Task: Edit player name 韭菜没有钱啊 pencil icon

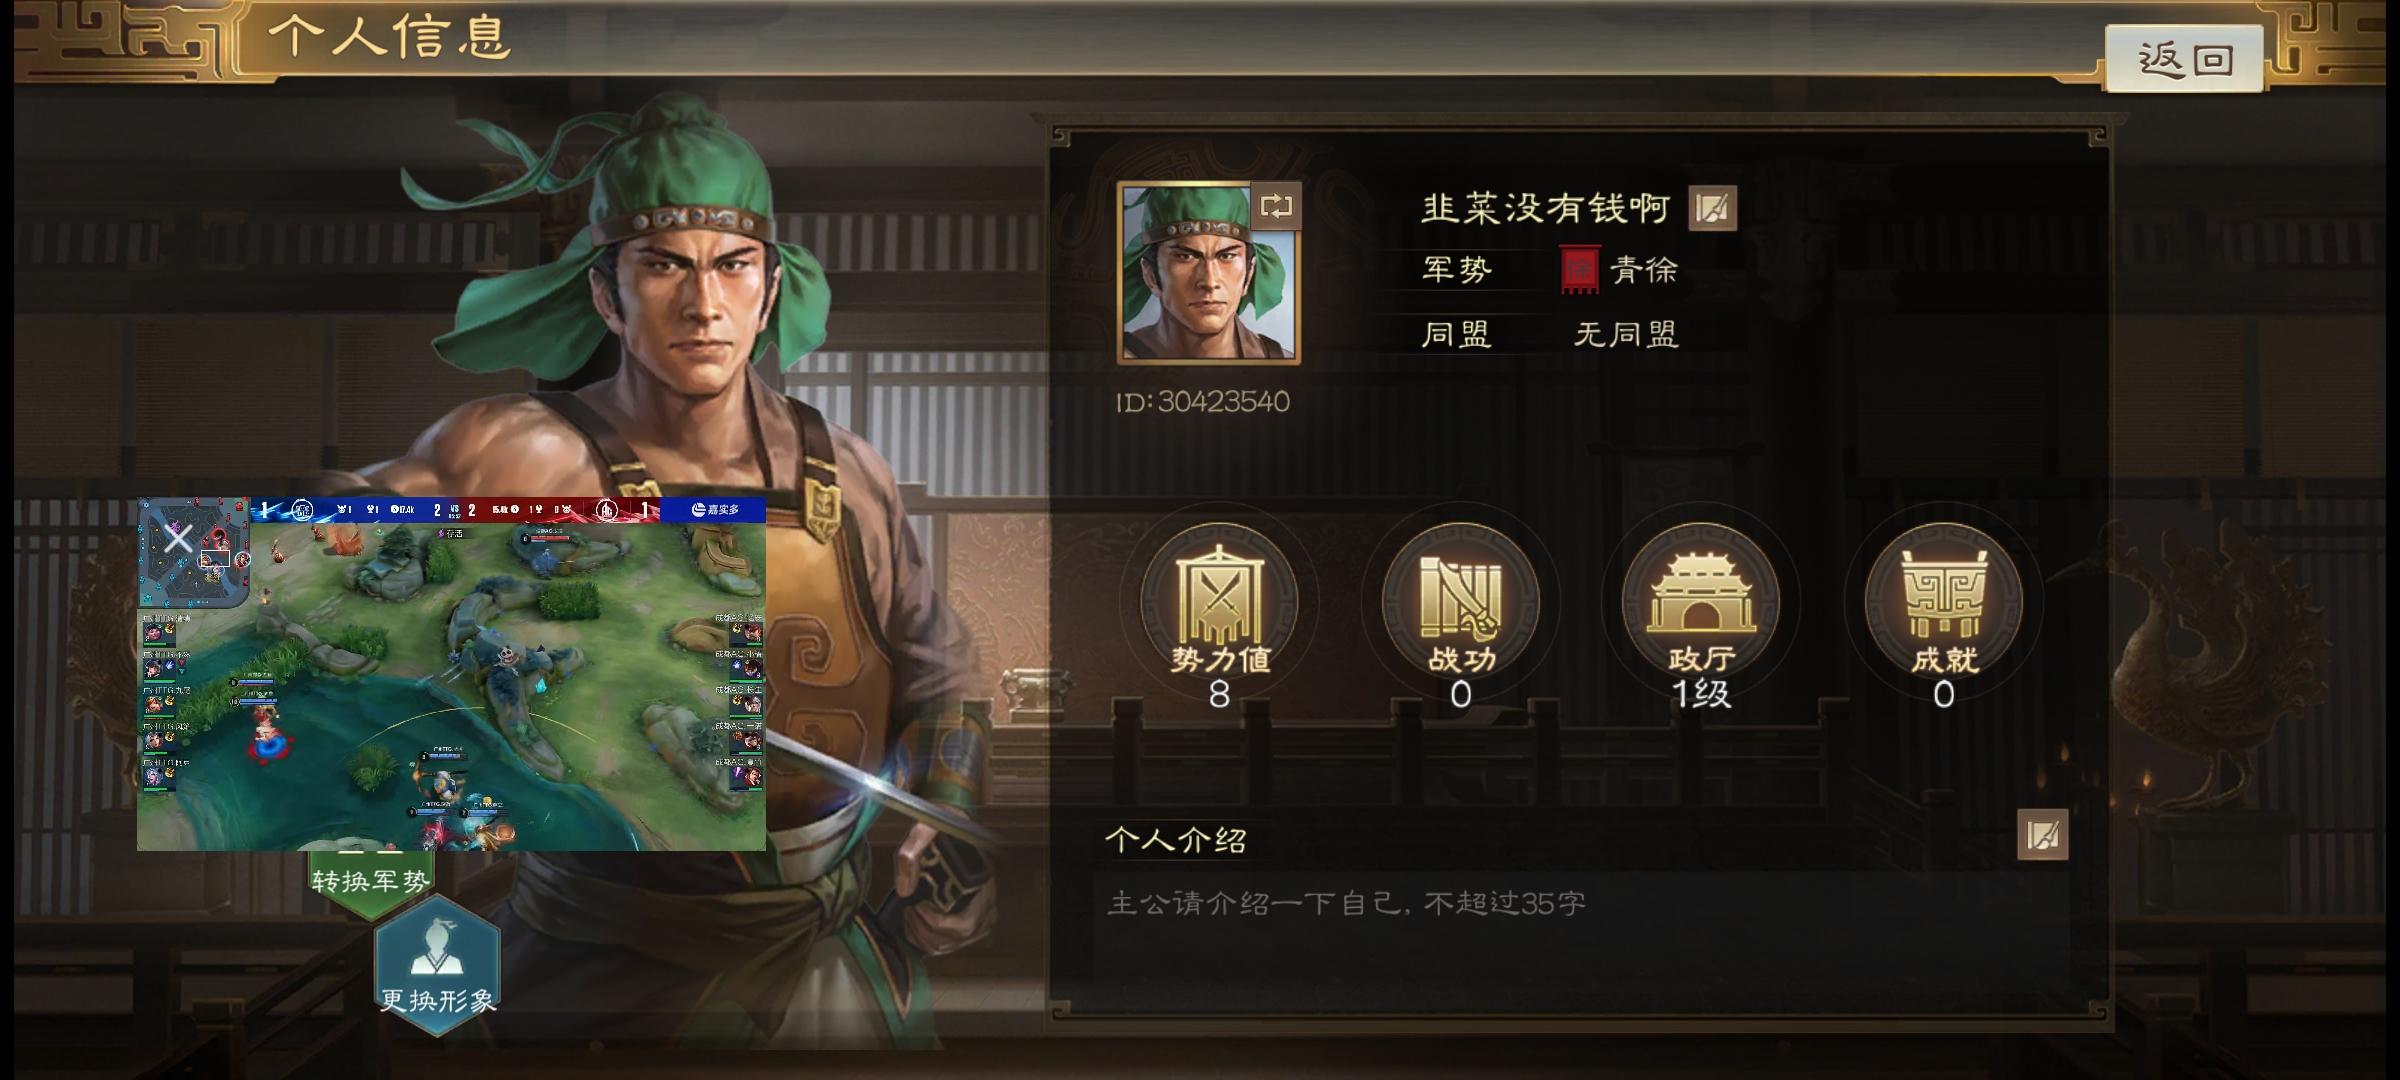Action: 1712,208
